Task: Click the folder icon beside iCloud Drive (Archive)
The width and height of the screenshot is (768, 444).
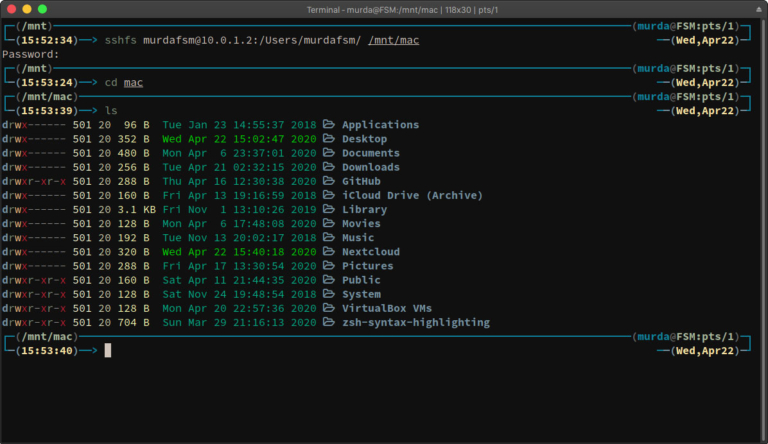Action: point(329,195)
